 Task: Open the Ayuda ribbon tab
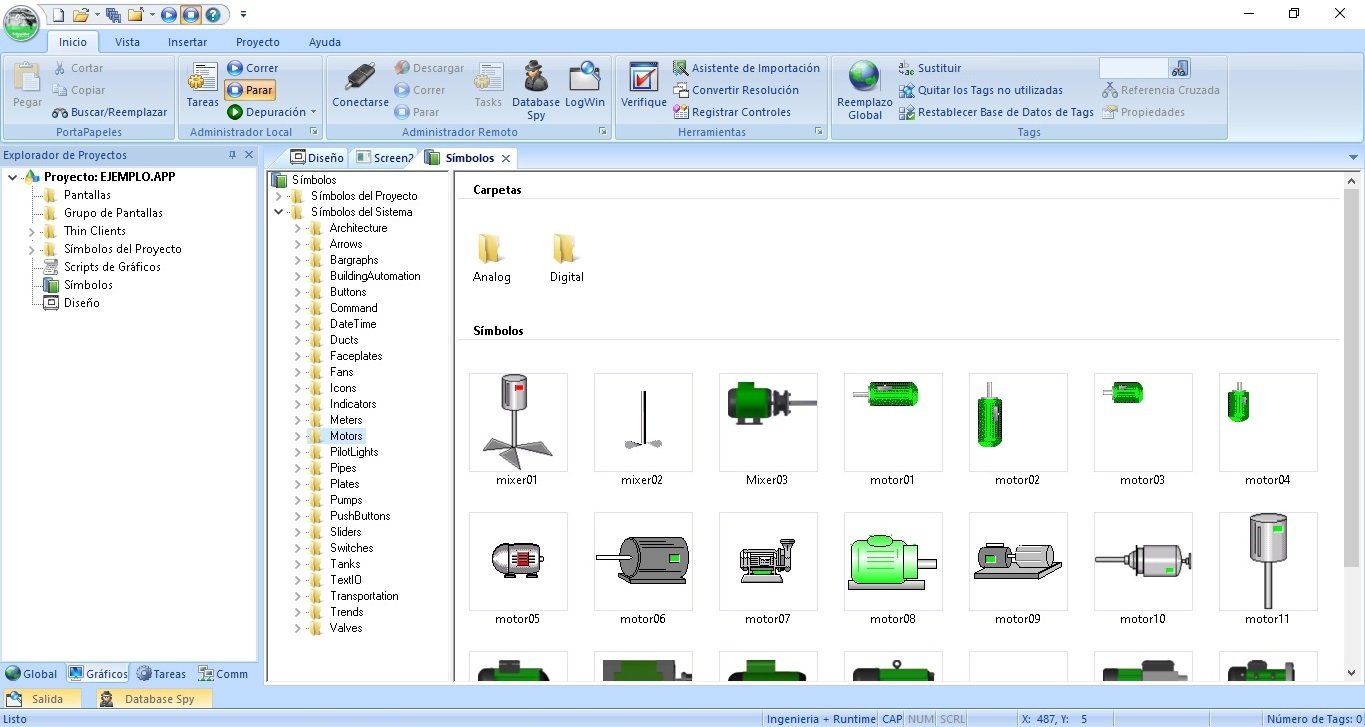325,42
